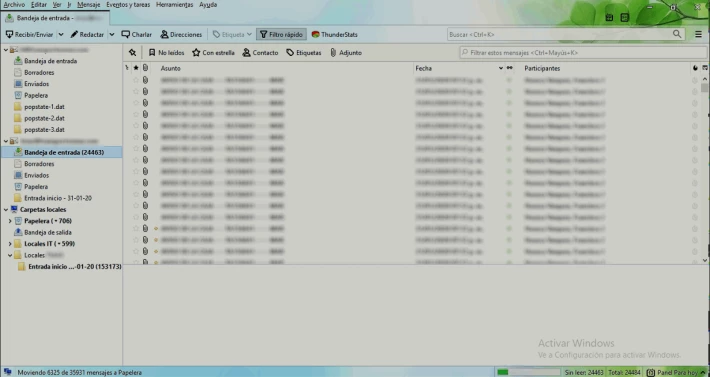Viewport: 710px width, 377px height.
Task: Open the Recibir/Enviar dropdown arrow
Action: point(61,34)
